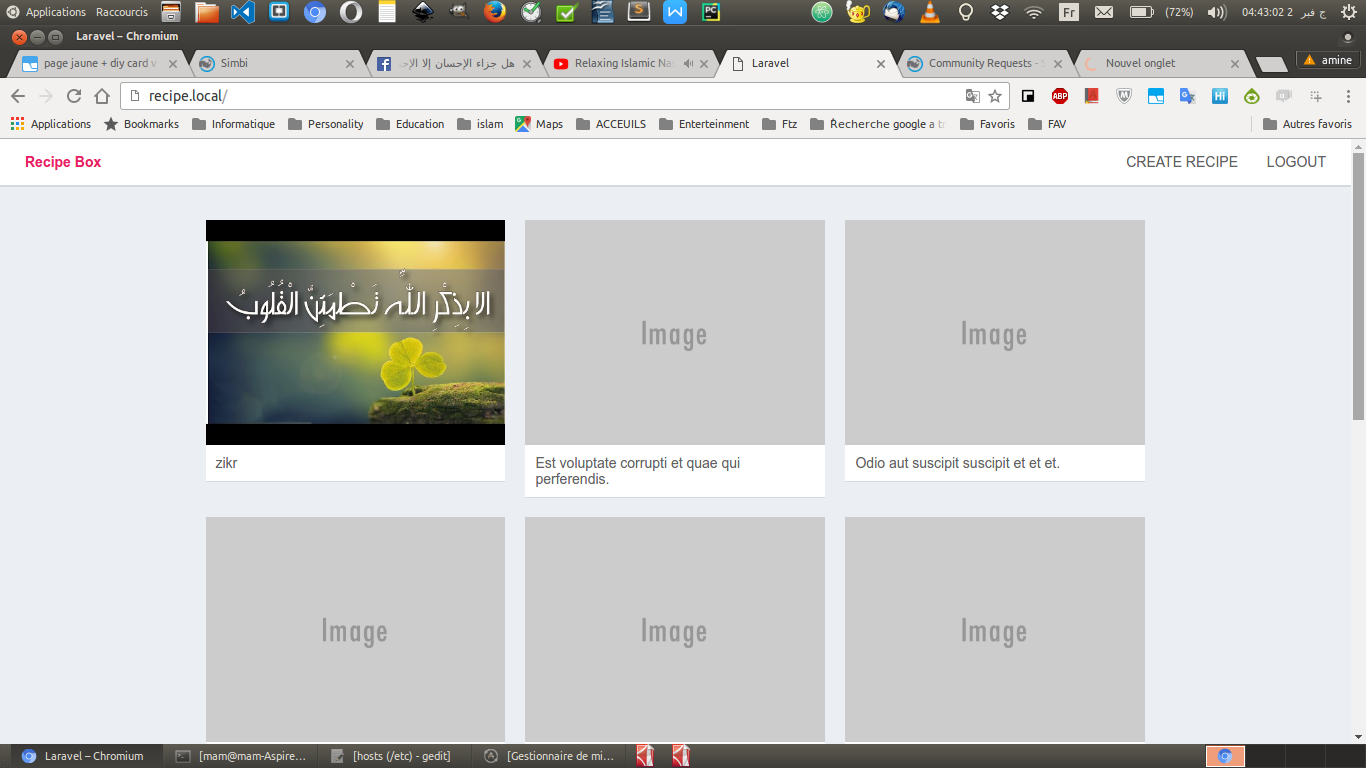Click the Malwarebytes shield extension icon
The height and width of the screenshot is (768, 1366).
pyautogui.click(x=1124, y=96)
